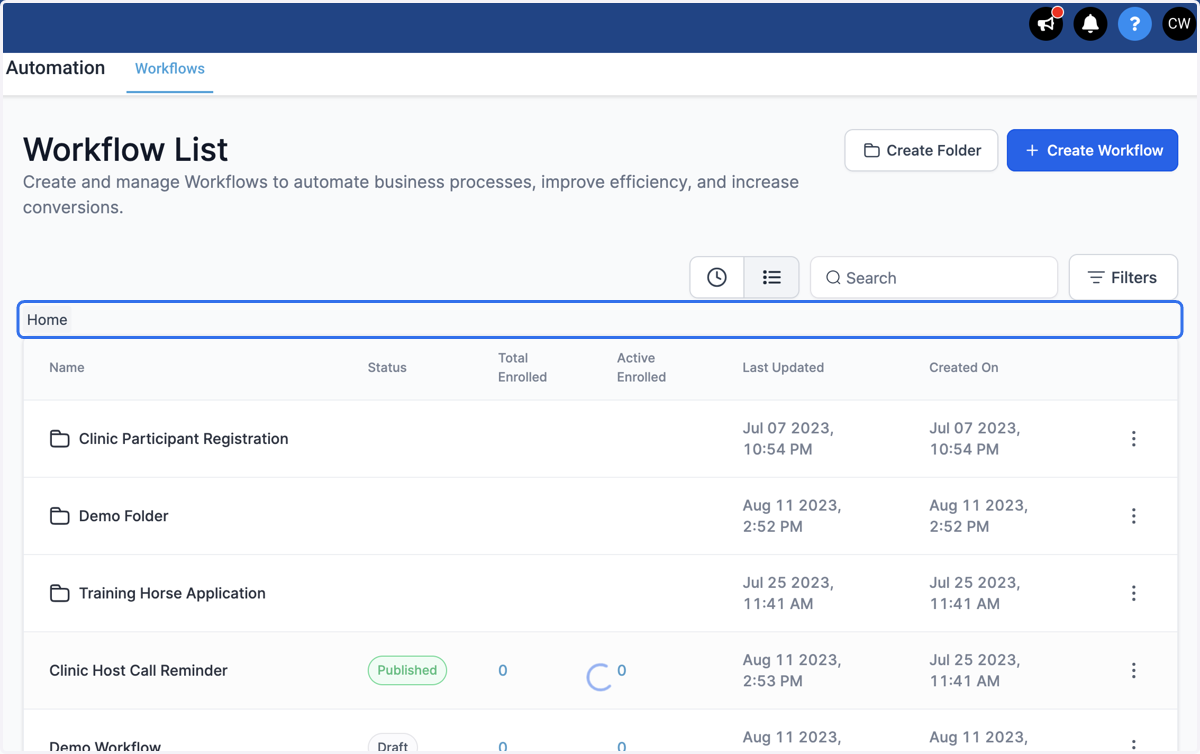The image size is (1200, 754).
Task: Click the Clinic Participant Registration folder icon
Action: [59, 439]
